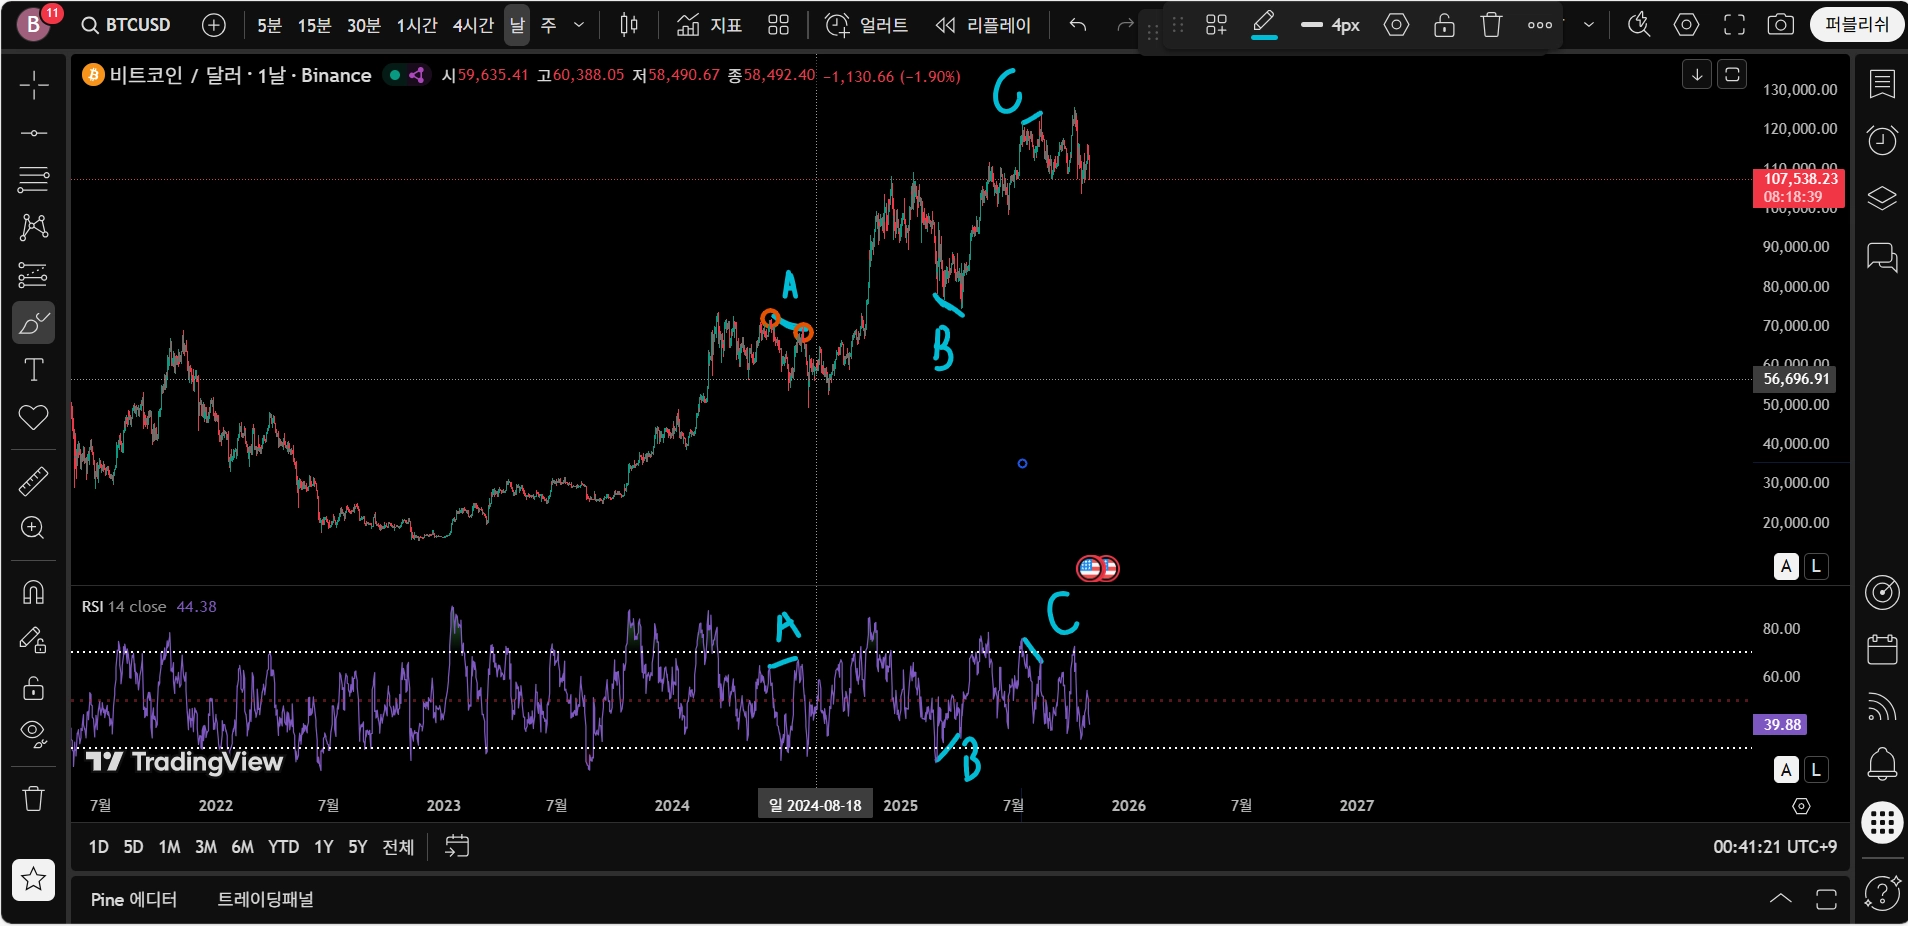Viewport: 1908px width, 926px height.
Task: Toggle favorites toolbar star icon
Action: click(33, 880)
